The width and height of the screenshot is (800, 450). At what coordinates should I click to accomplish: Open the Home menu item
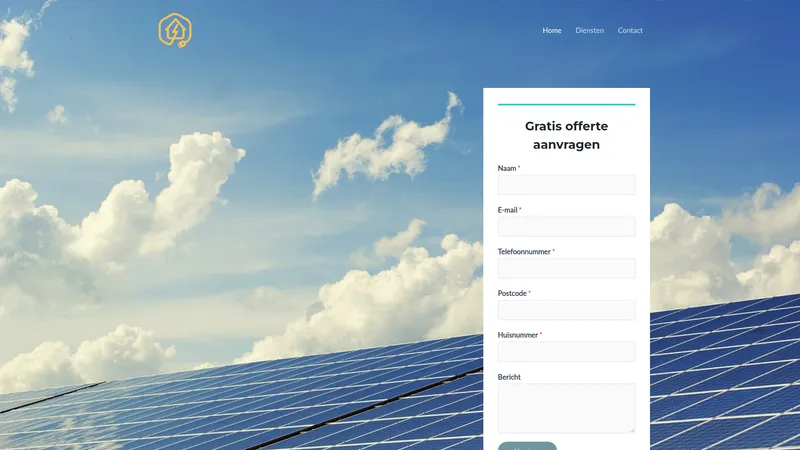tap(552, 31)
